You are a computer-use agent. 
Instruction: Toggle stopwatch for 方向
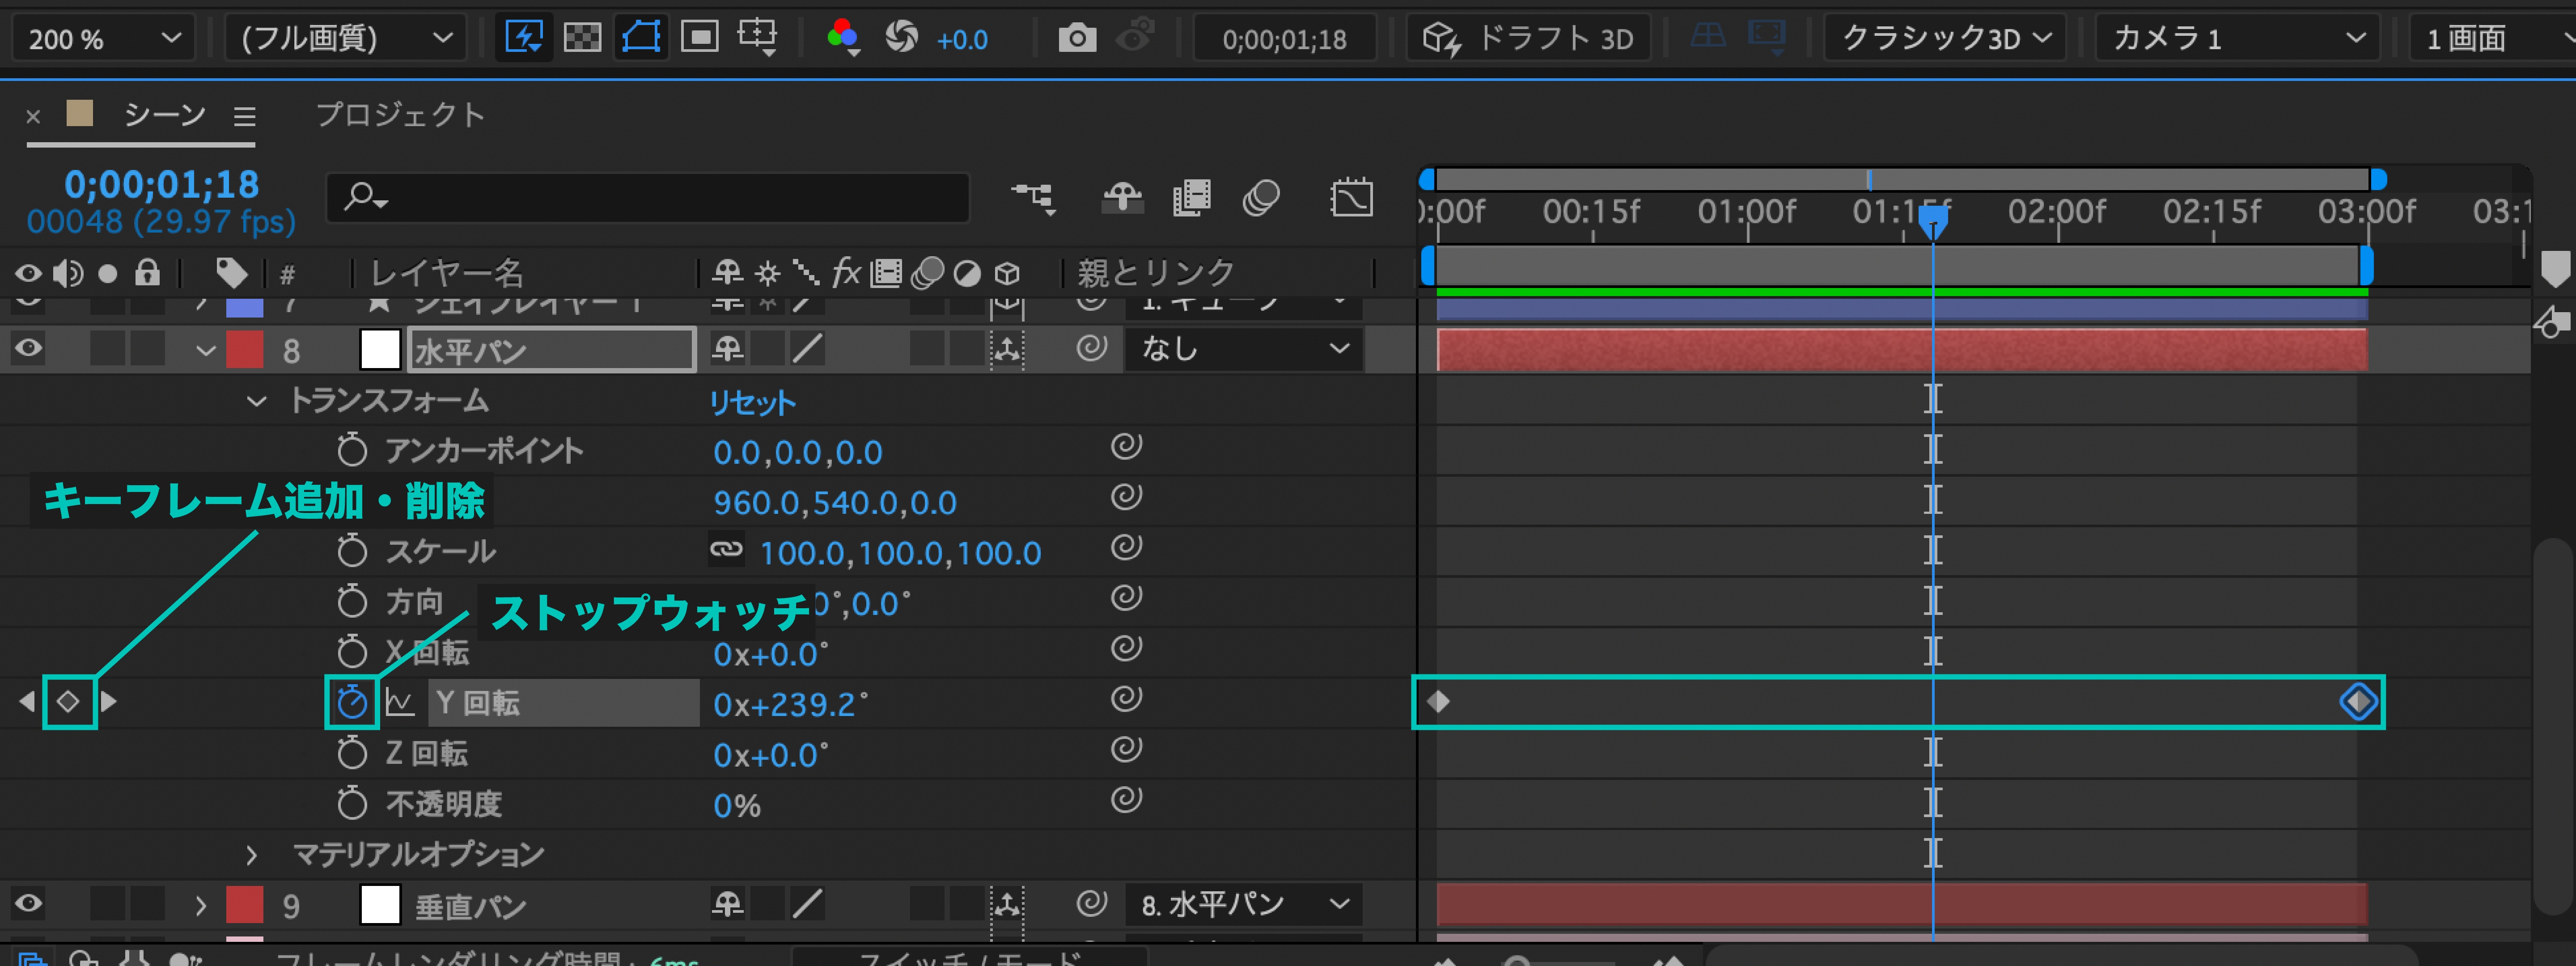[351, 601]
